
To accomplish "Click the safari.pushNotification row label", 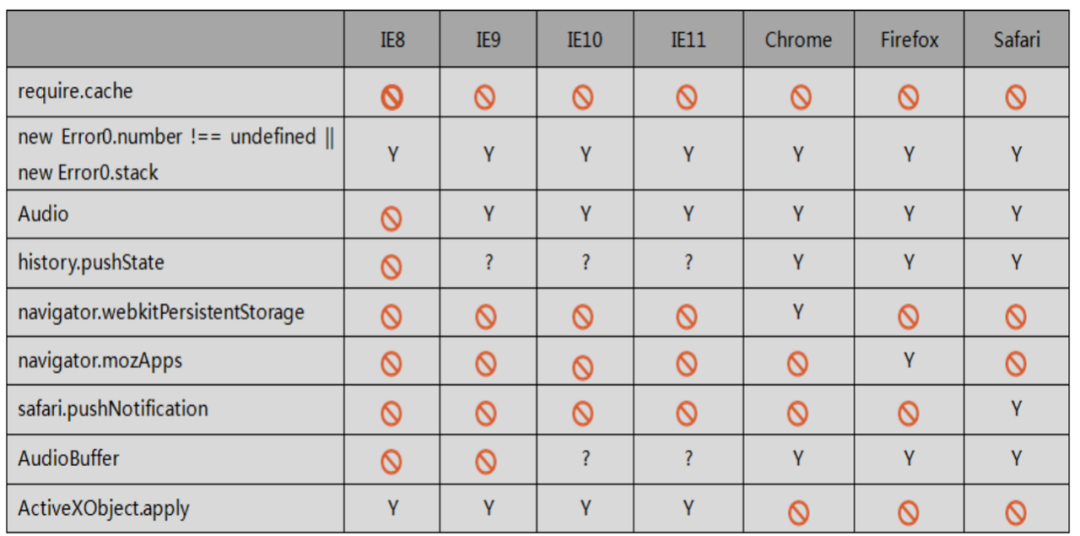I will (x=113, y=409).
